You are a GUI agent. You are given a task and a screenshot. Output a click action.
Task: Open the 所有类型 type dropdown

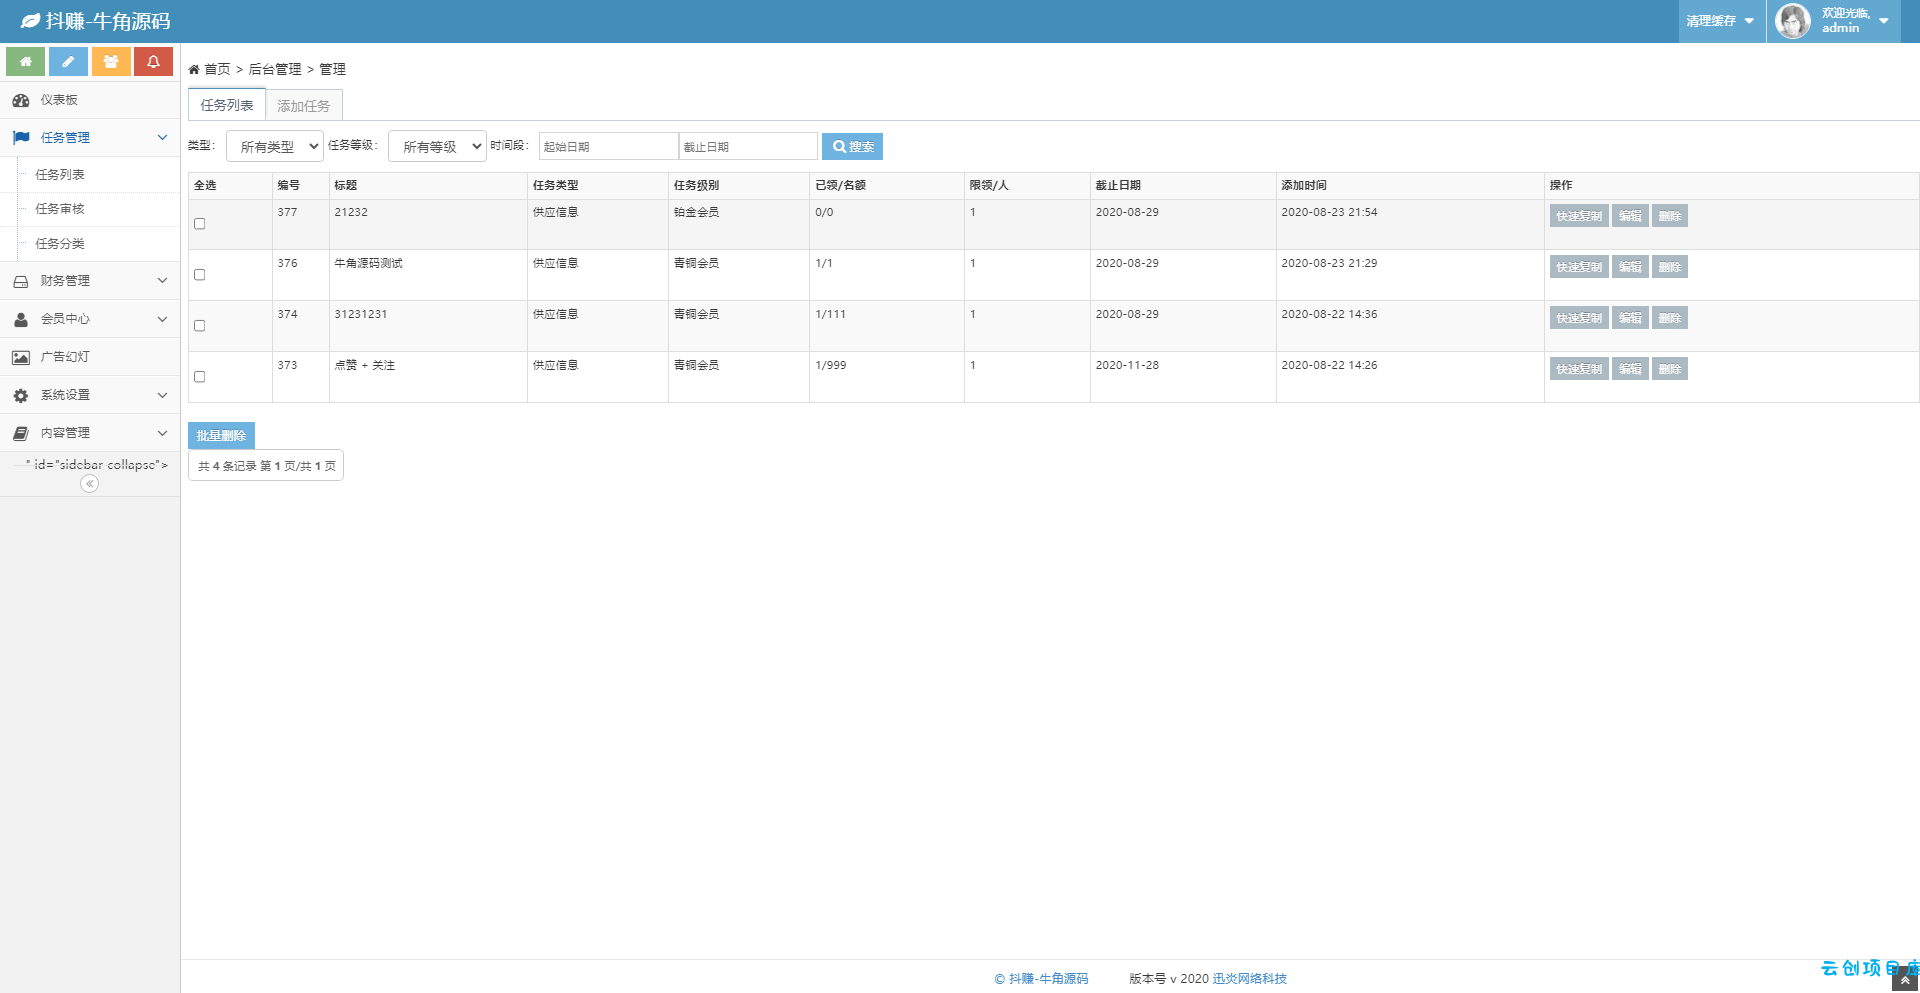[x=275, y=146]
